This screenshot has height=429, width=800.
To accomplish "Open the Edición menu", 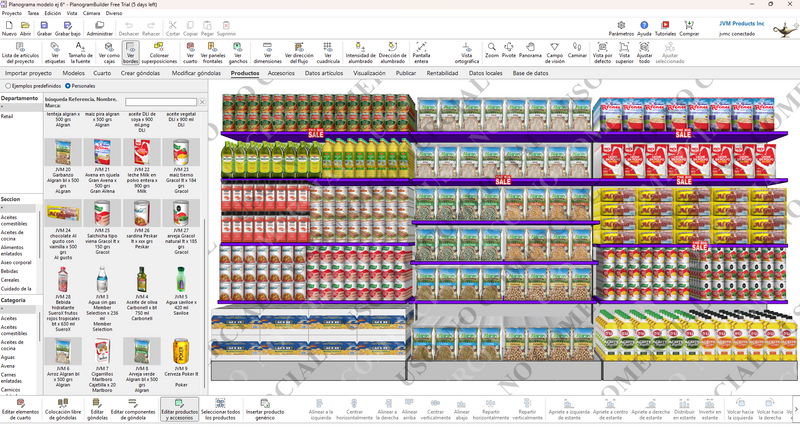I will [x=53, y=13].
